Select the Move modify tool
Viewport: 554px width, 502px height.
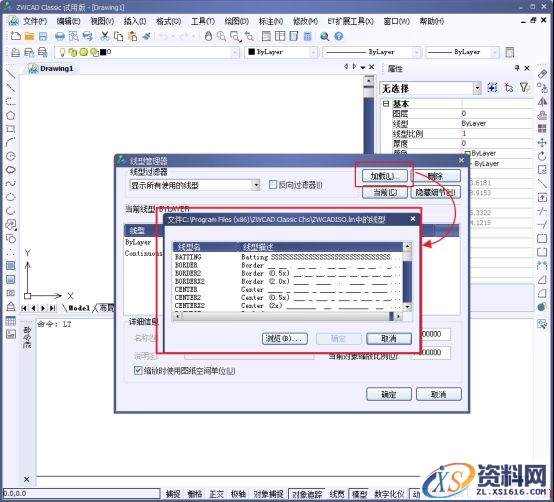[542, 142]
